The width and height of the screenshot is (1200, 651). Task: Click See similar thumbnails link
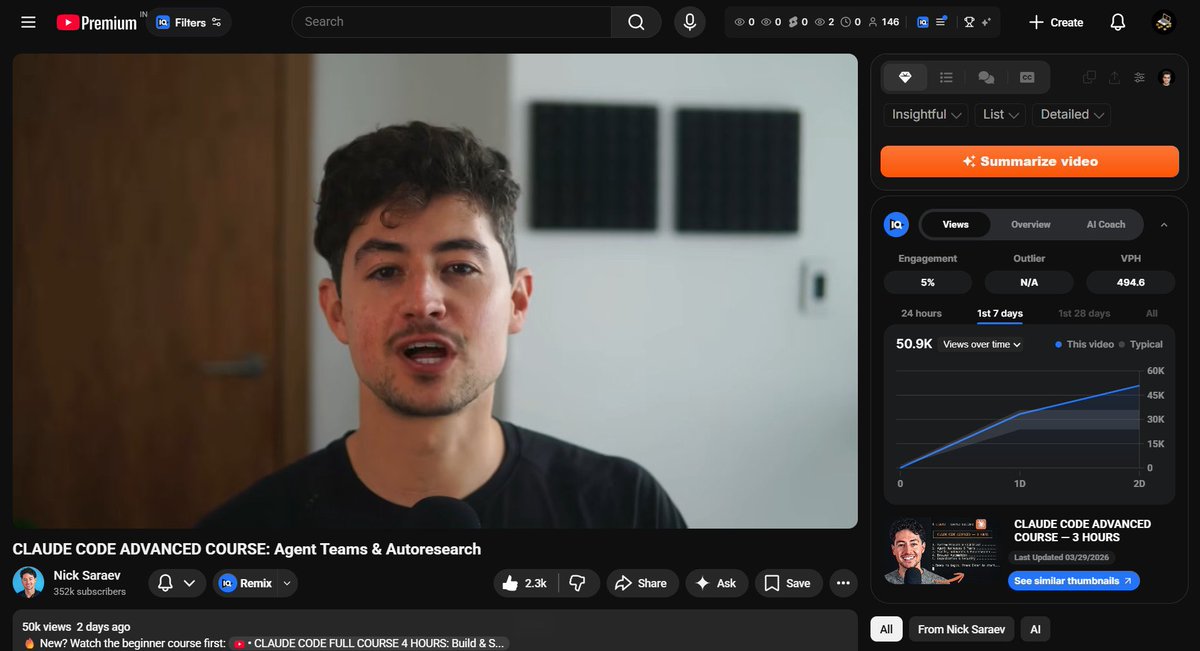point(1073,581)
